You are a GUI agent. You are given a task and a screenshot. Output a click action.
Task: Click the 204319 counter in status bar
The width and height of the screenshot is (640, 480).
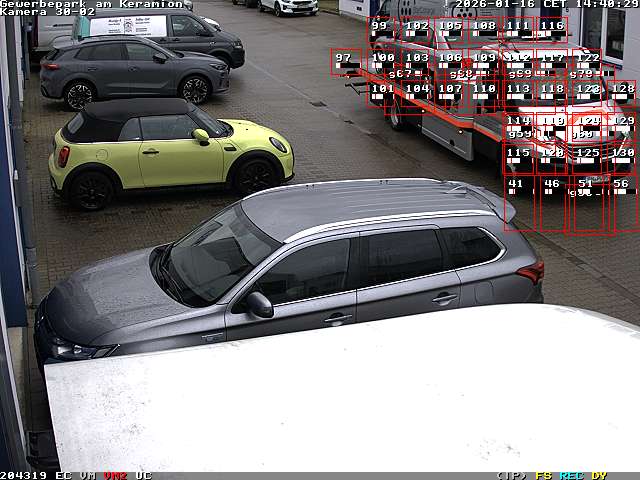pyautogui.click(x=24, y=475)
